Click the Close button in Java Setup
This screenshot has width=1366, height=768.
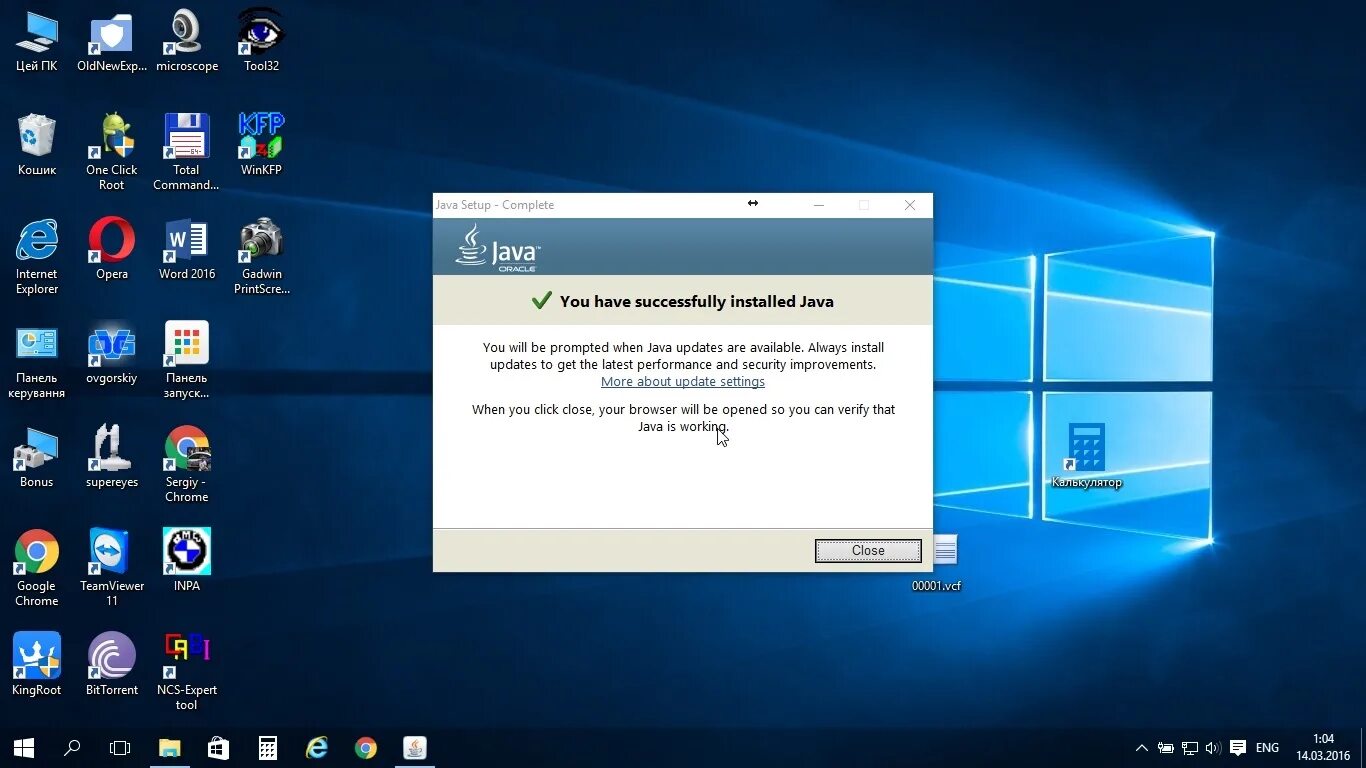(868, 550)
